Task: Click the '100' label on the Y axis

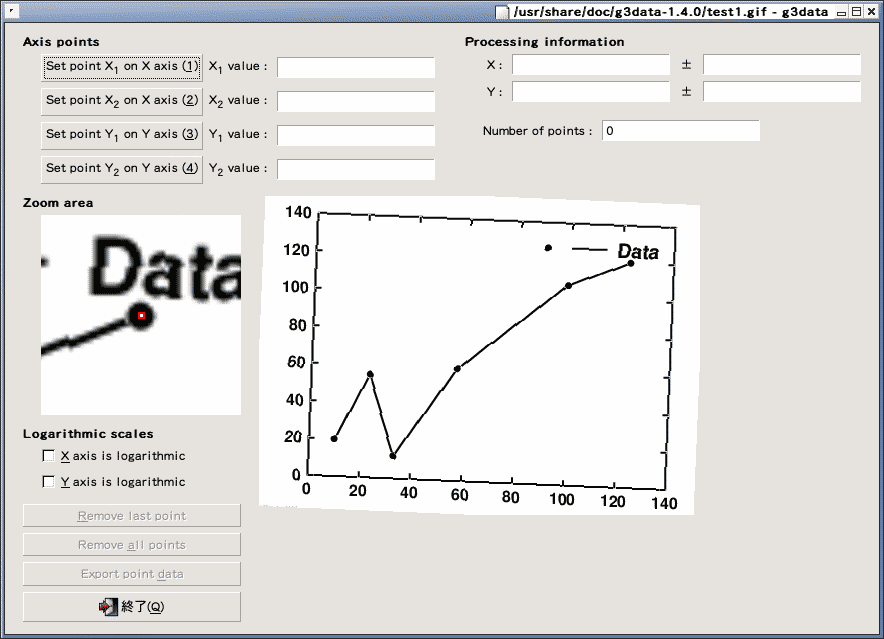Action: point(296,288)
